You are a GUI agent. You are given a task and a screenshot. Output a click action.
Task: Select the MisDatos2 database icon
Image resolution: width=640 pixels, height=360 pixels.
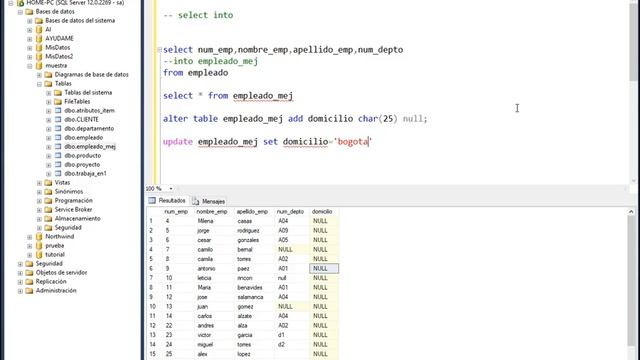39,57
